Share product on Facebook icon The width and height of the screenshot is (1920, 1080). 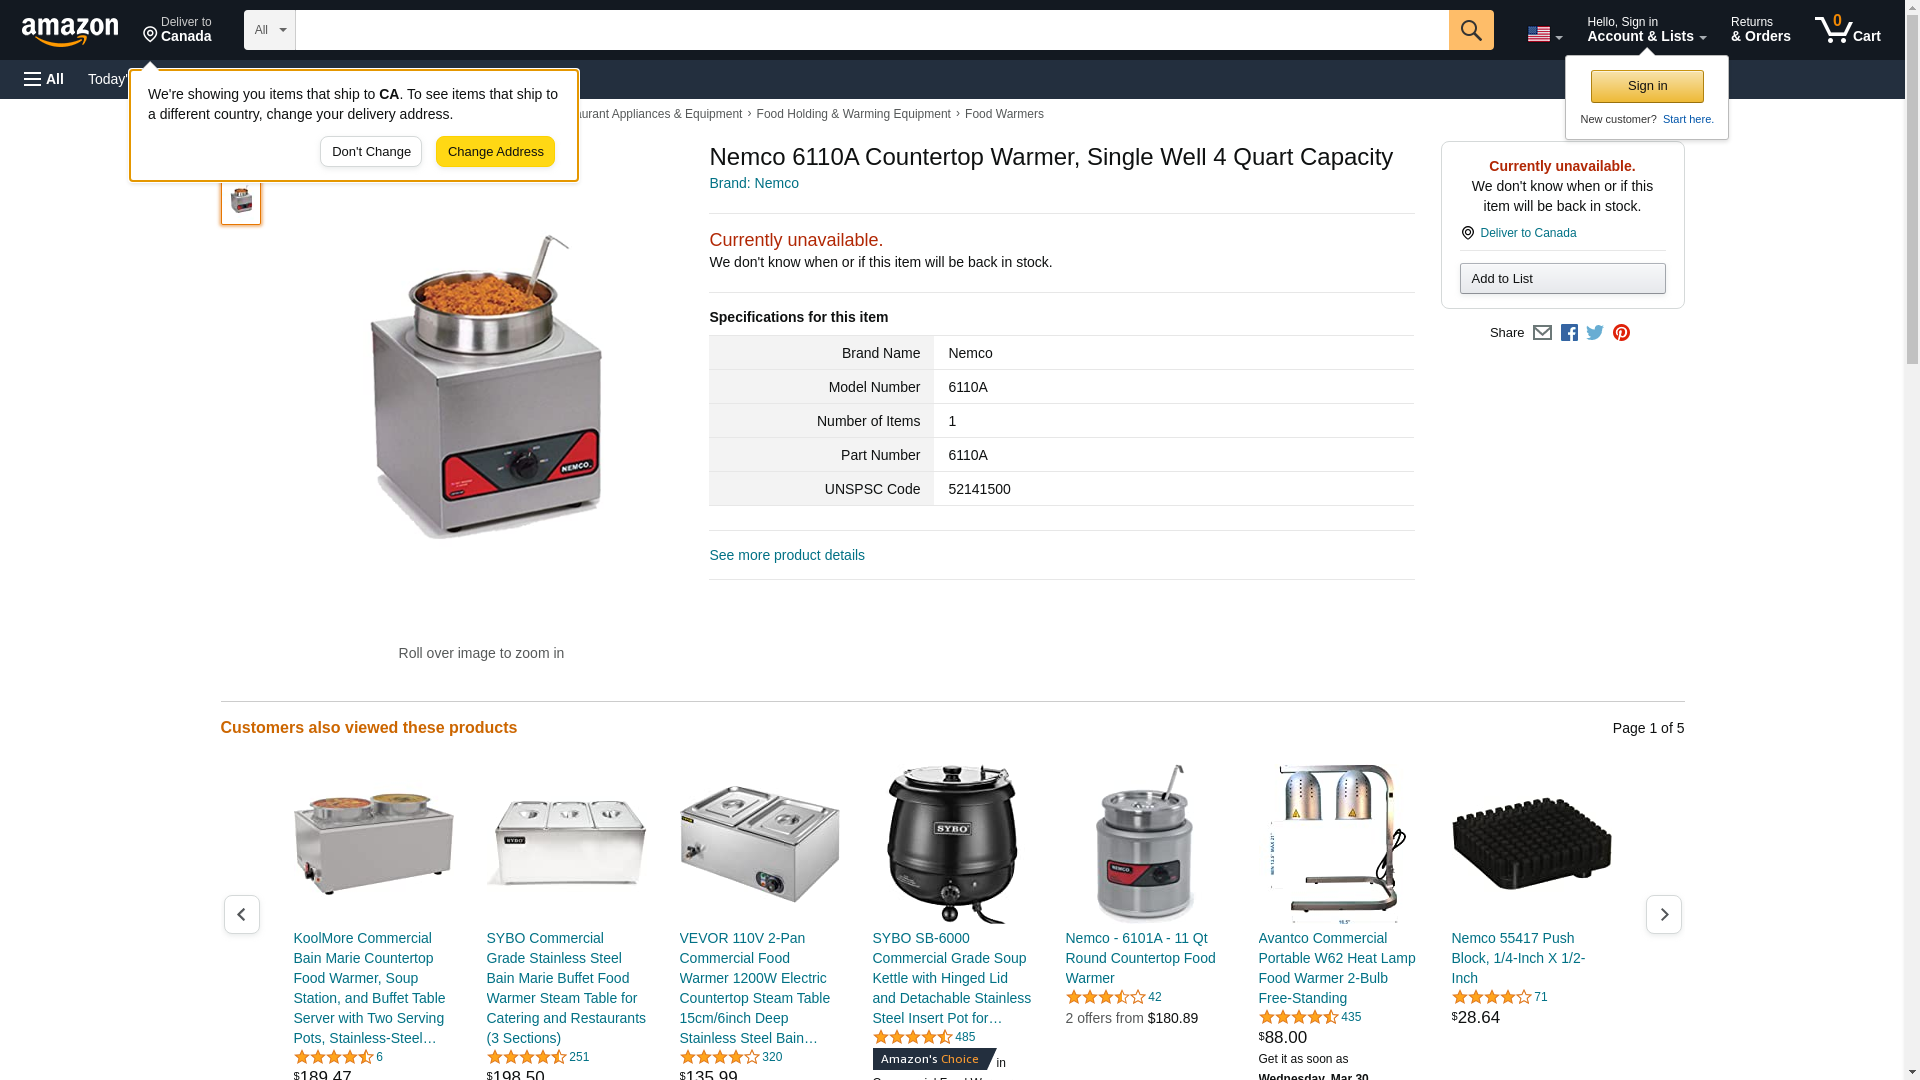pyautogui.click(x=1569, y=333)
